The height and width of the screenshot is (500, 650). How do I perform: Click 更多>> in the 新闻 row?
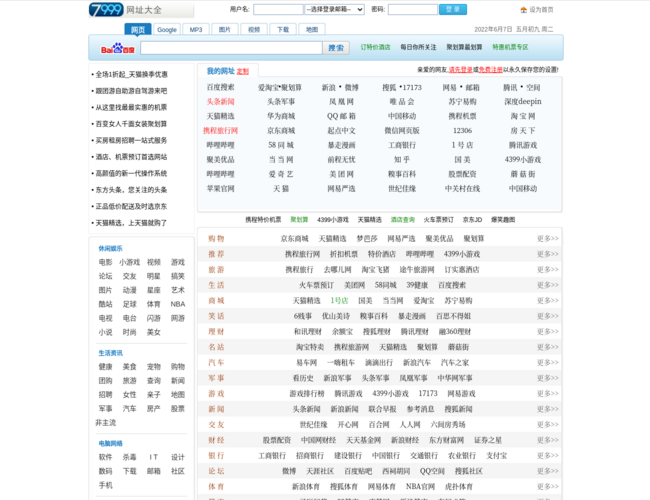(x=548, y=409)
